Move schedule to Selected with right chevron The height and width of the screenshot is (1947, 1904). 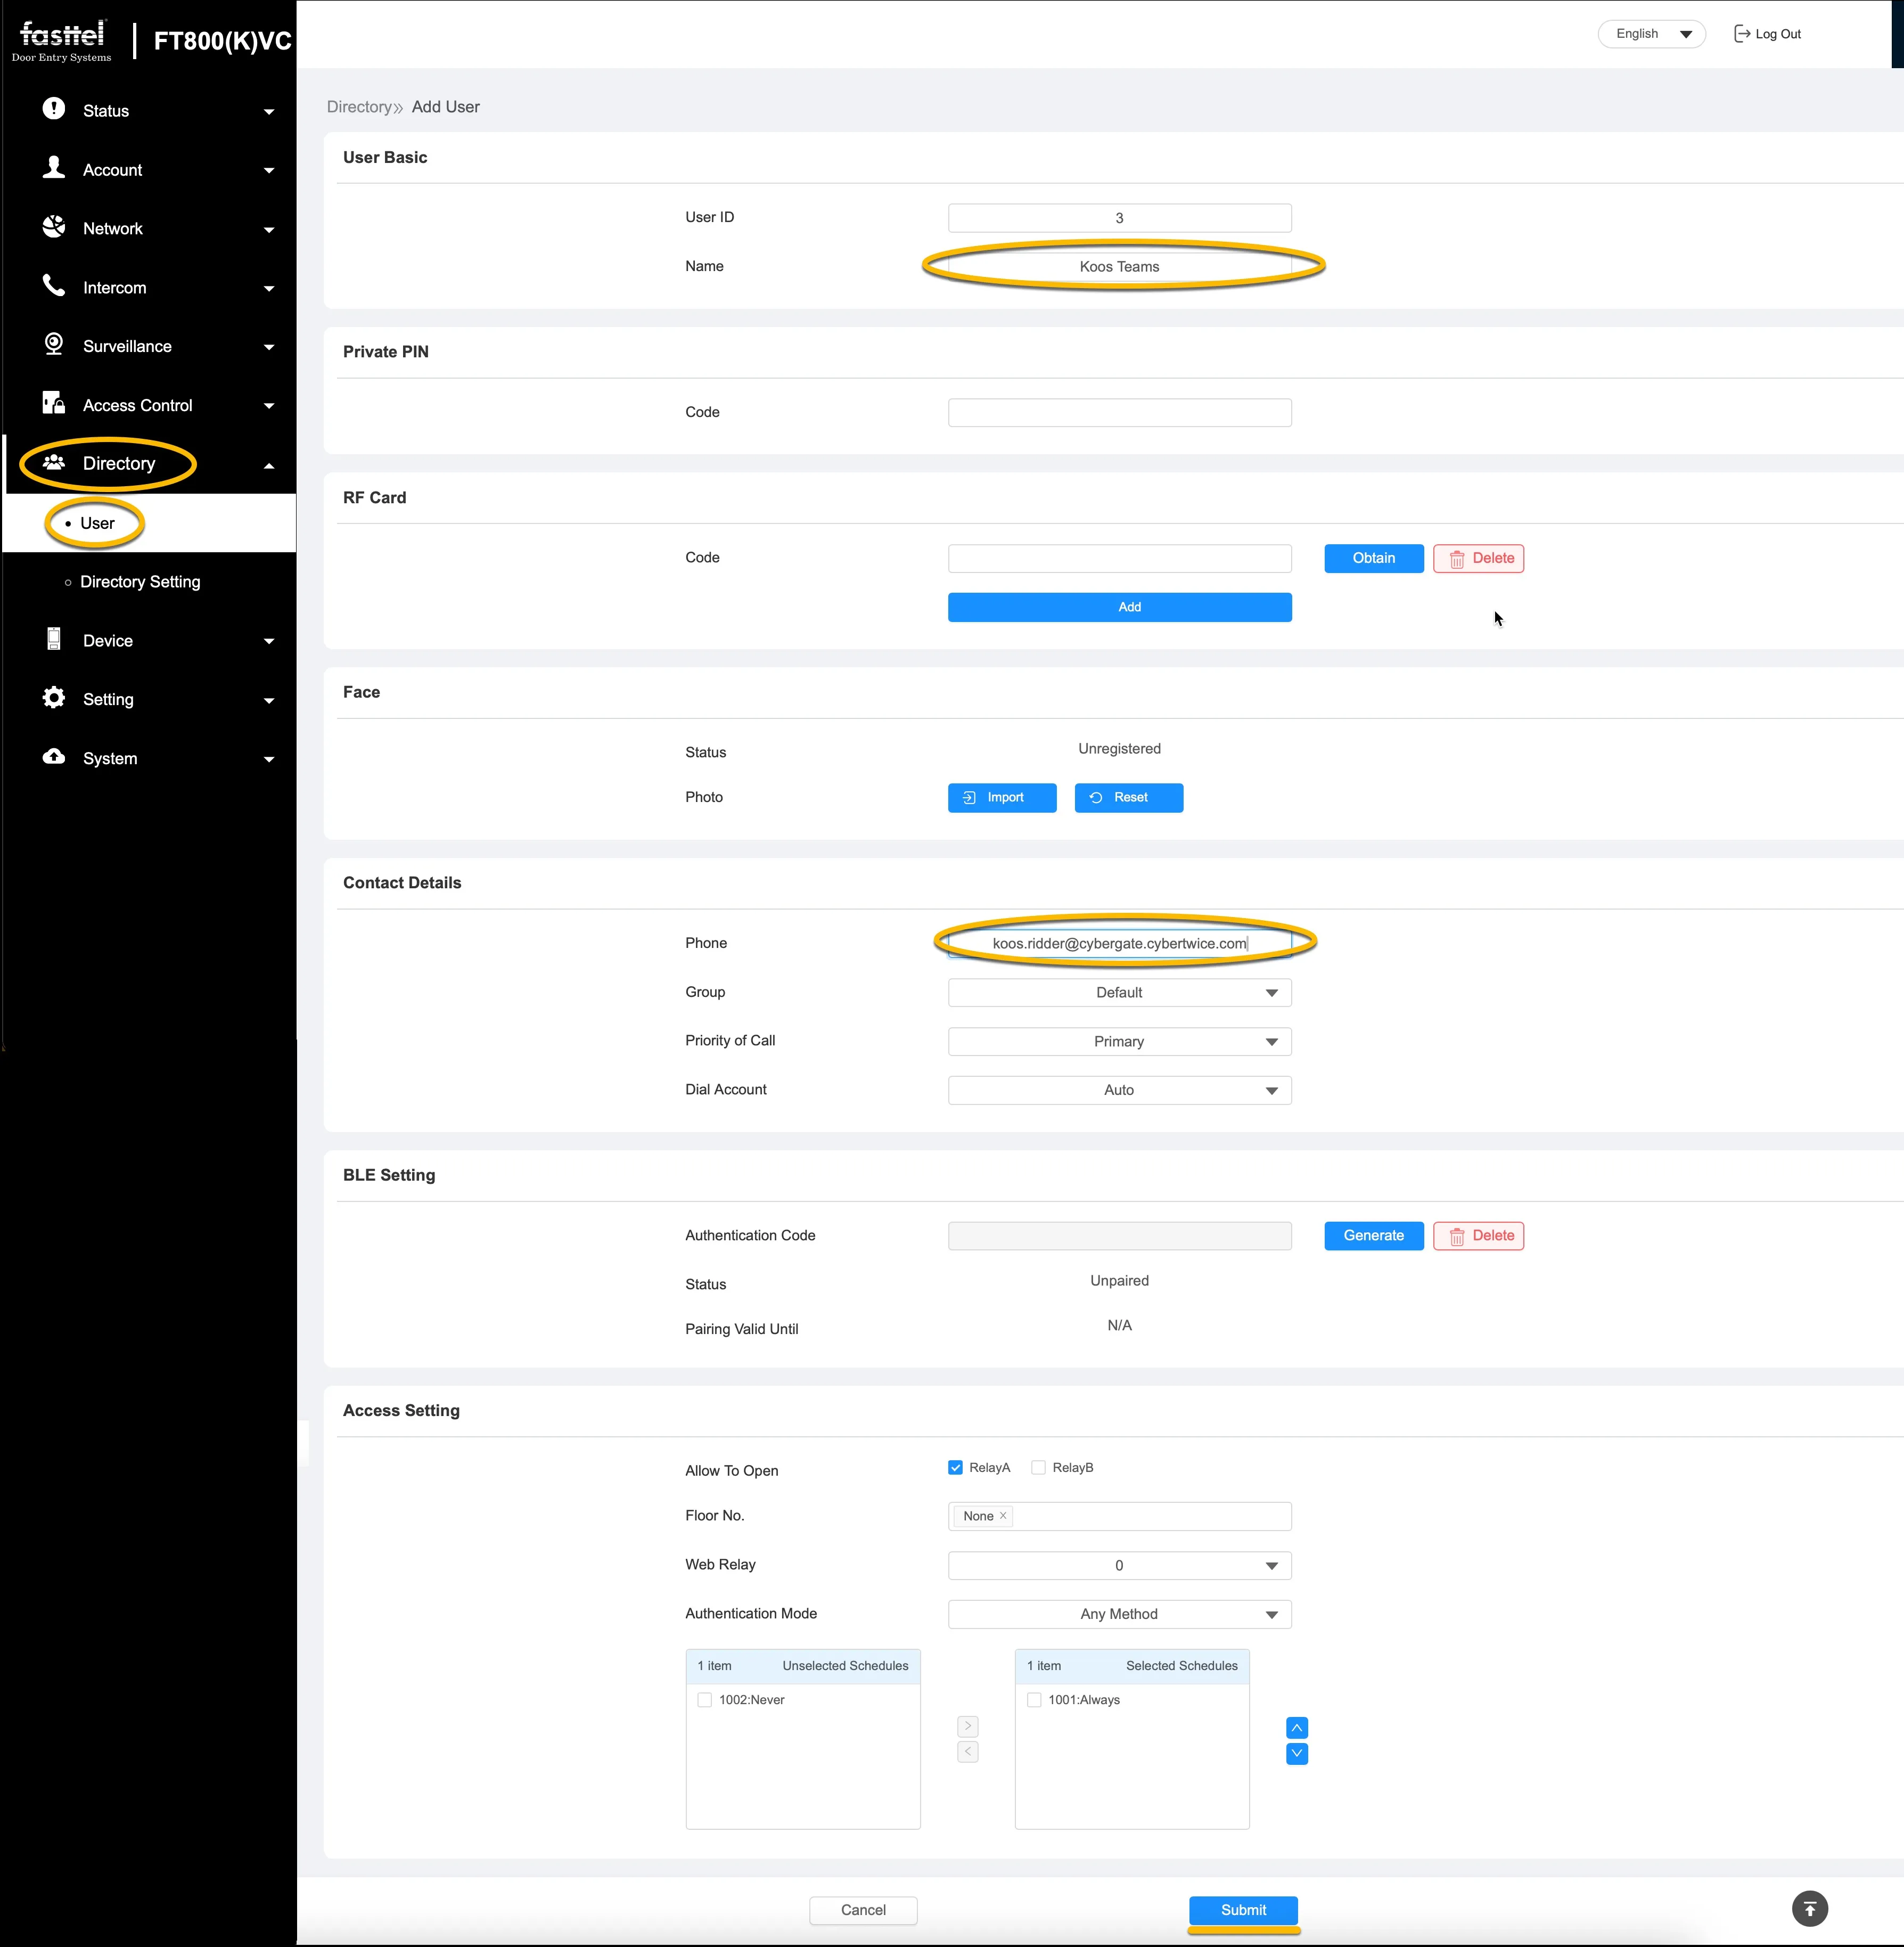pos(967,1726)
